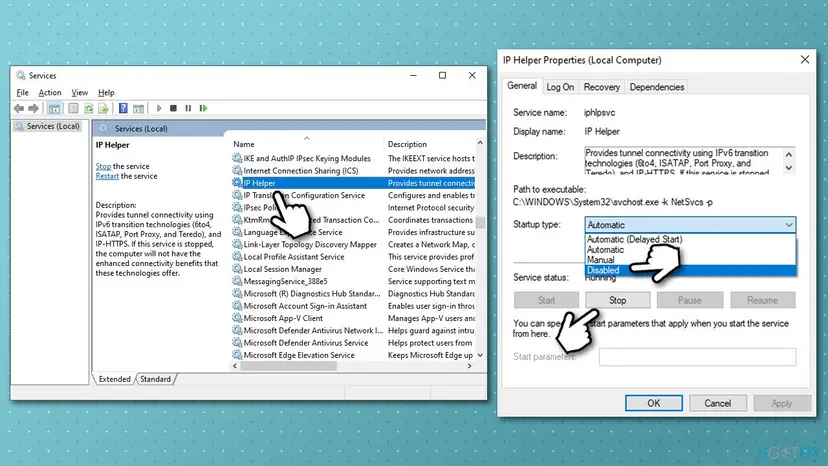Click the down arrow of services list scrollbar

point(480,355)
